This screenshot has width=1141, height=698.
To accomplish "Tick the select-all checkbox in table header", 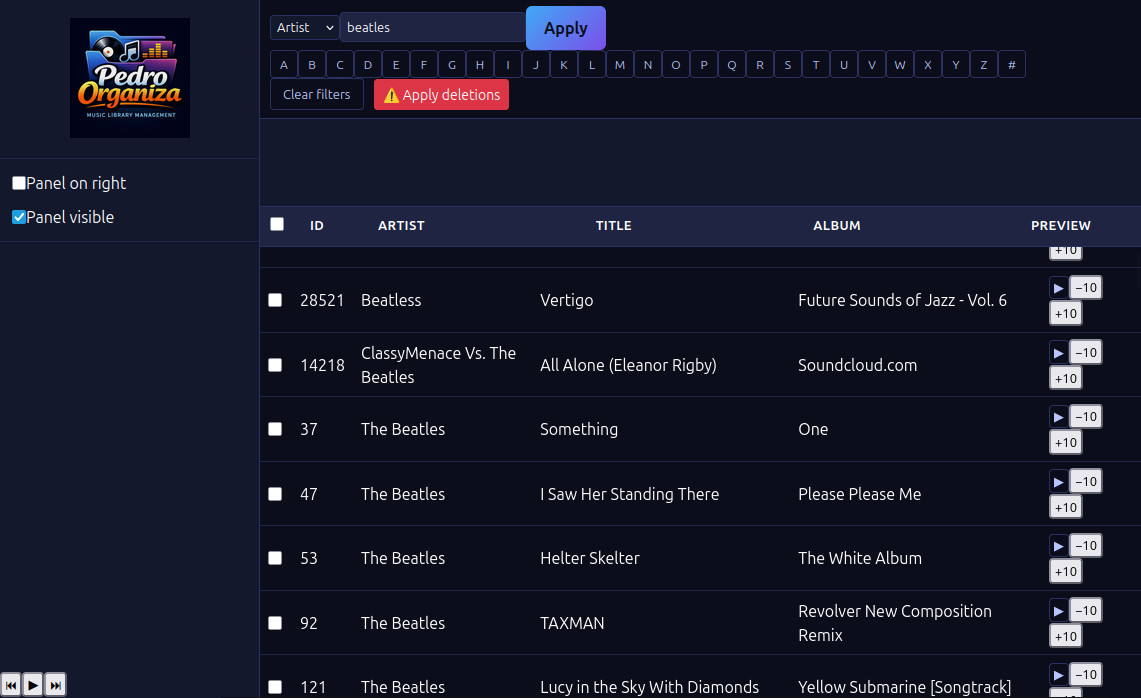I will 277,225.
